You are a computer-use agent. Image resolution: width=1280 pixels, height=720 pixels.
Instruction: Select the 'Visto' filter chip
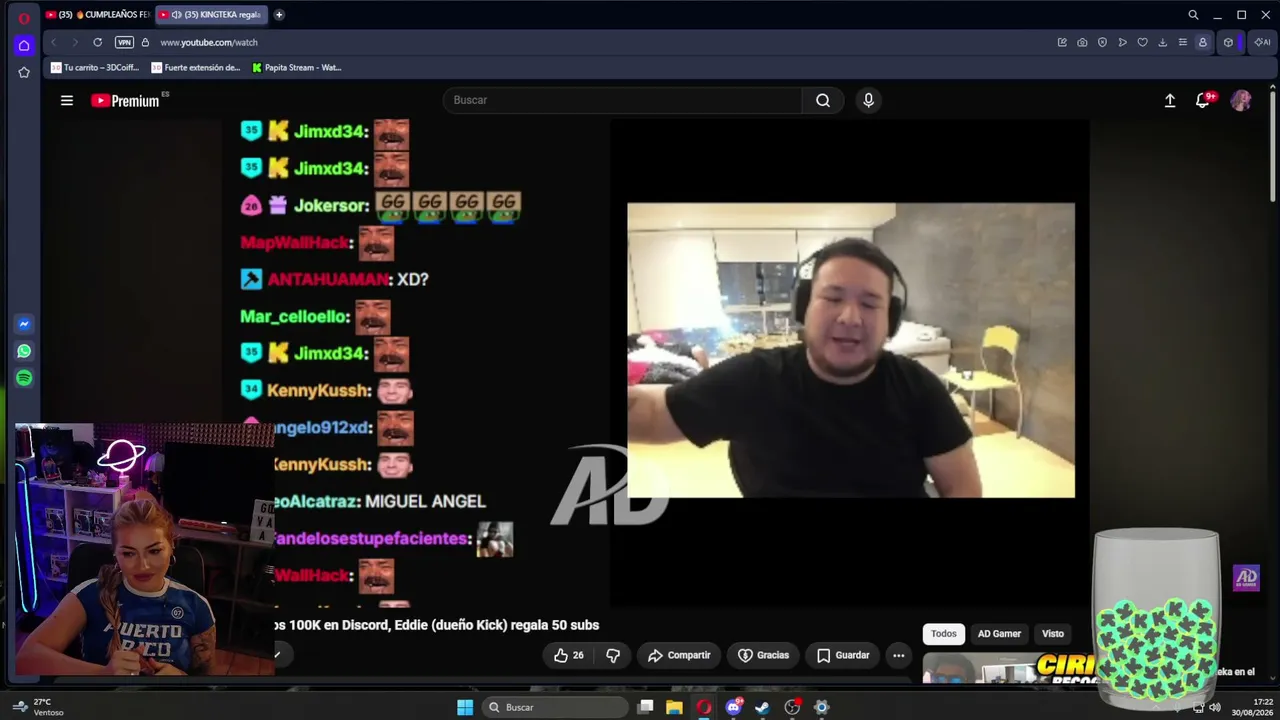(x=1053, y=633)
